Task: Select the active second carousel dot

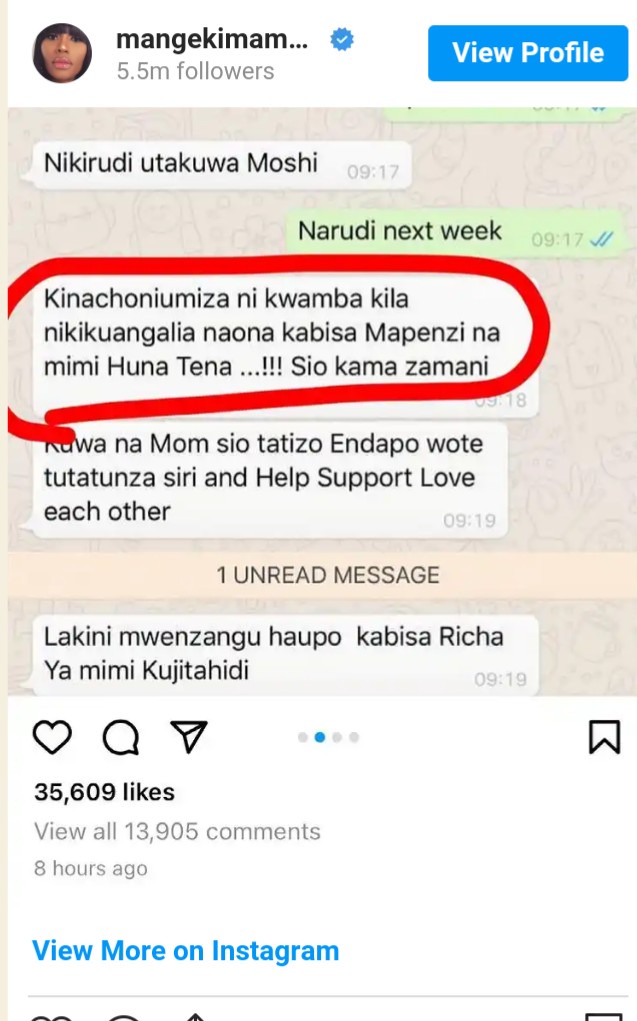Action: [320, 737]
